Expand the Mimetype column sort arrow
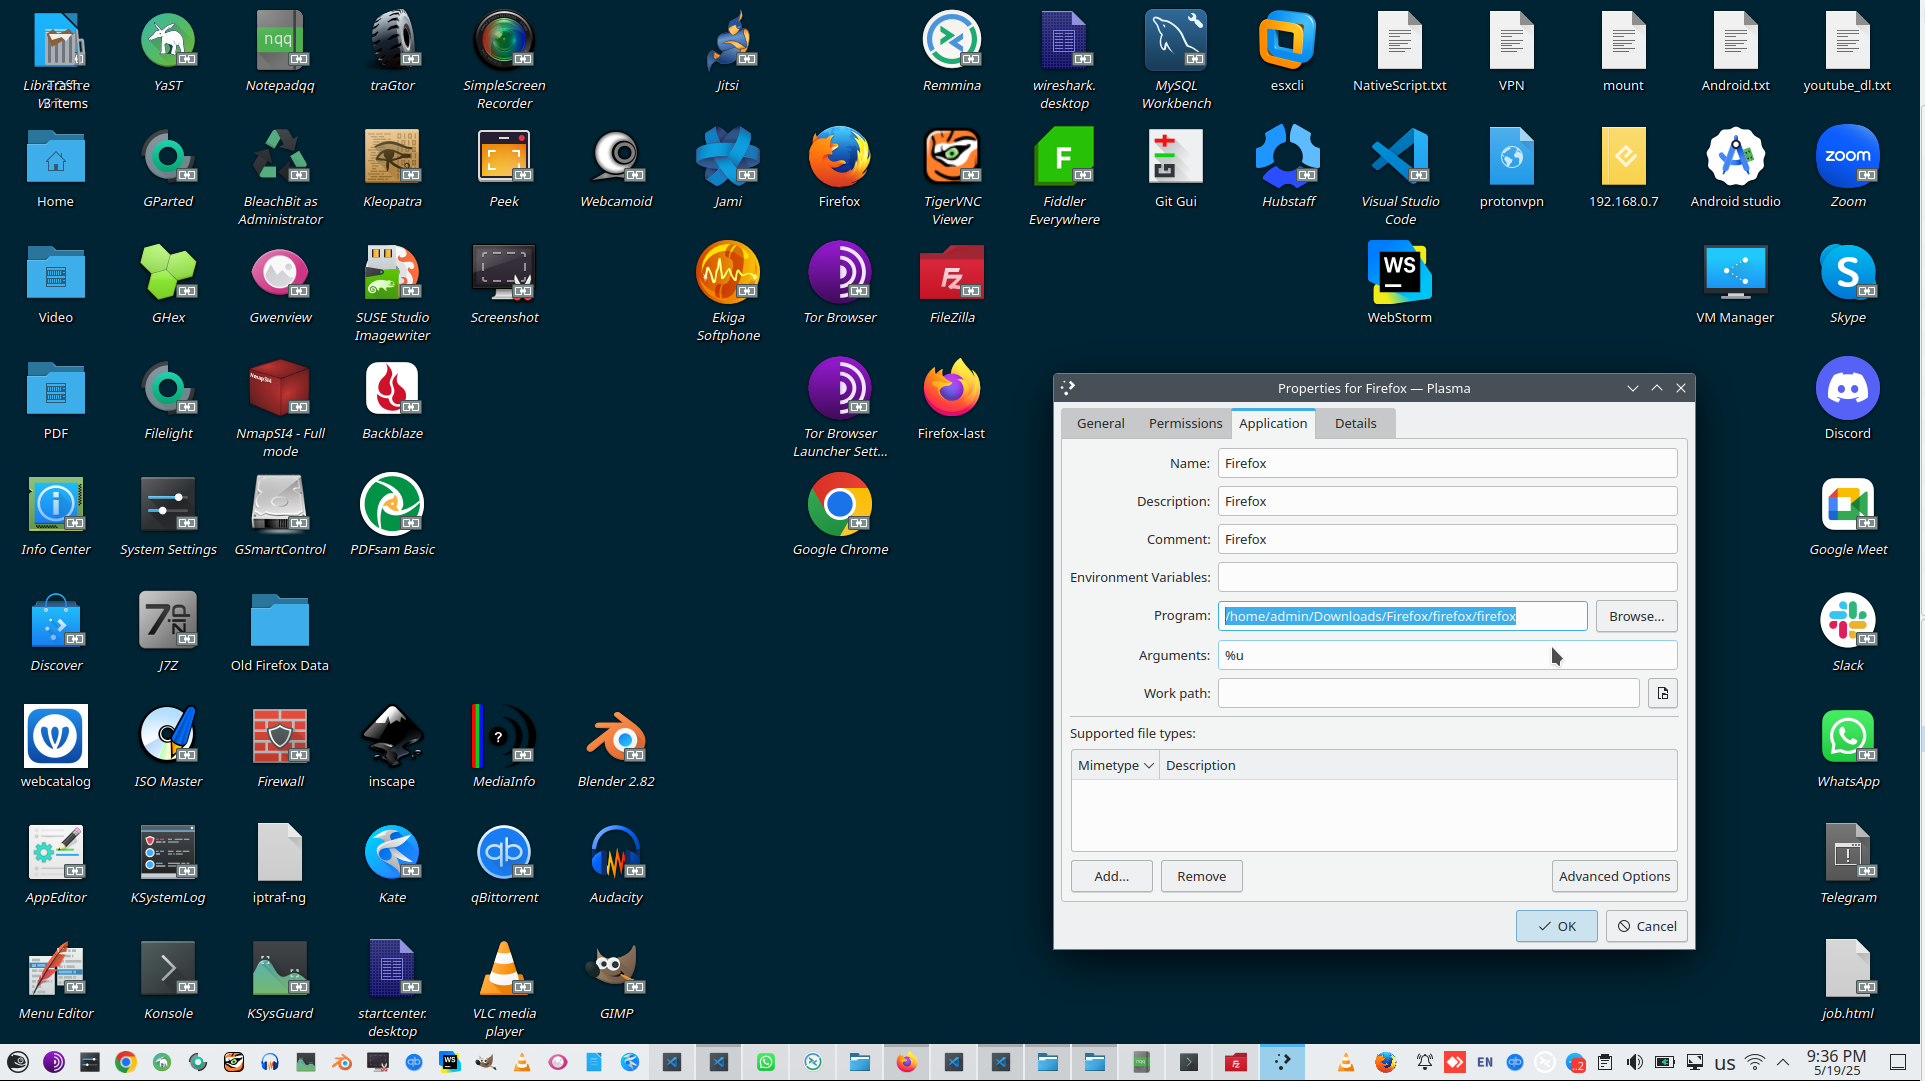 click(x=1149, y=766)
